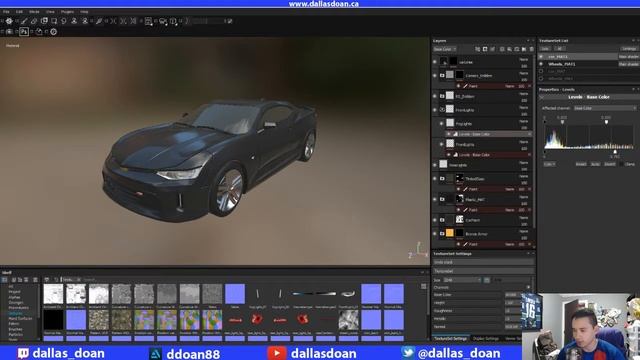Open the File menu

coord(6,12)
